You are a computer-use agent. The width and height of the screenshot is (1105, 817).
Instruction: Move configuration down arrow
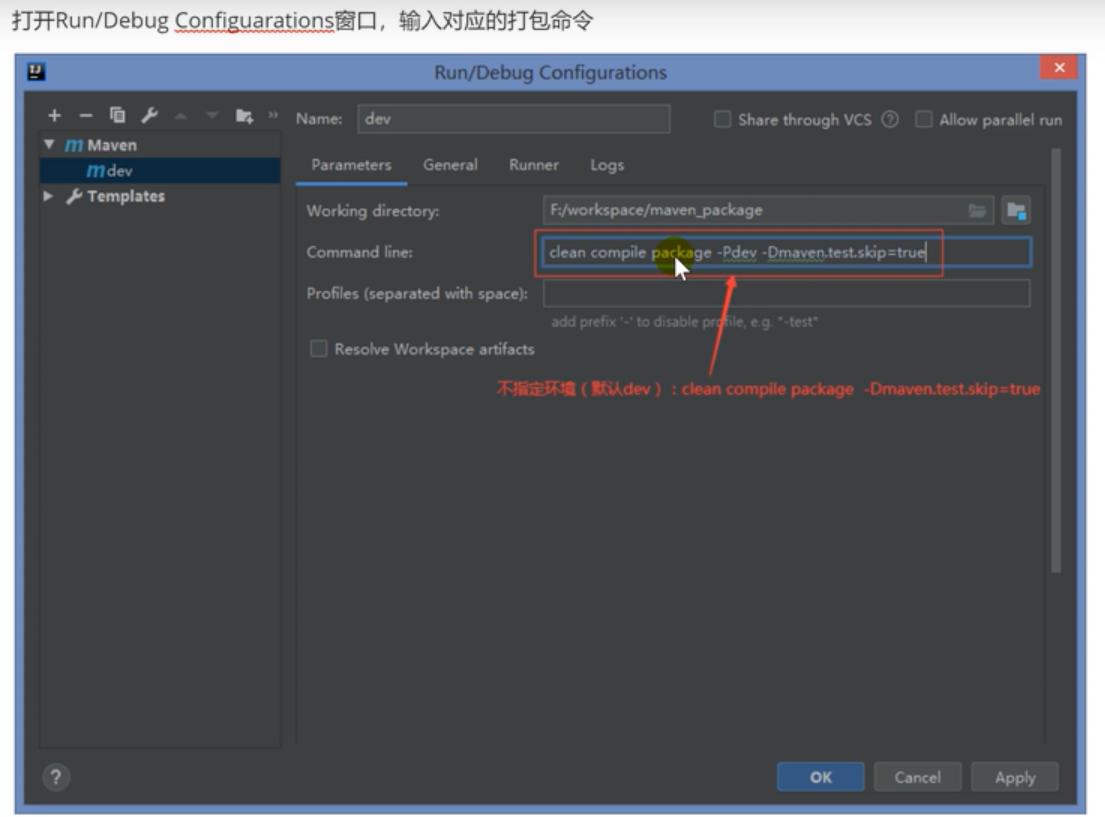211,115
